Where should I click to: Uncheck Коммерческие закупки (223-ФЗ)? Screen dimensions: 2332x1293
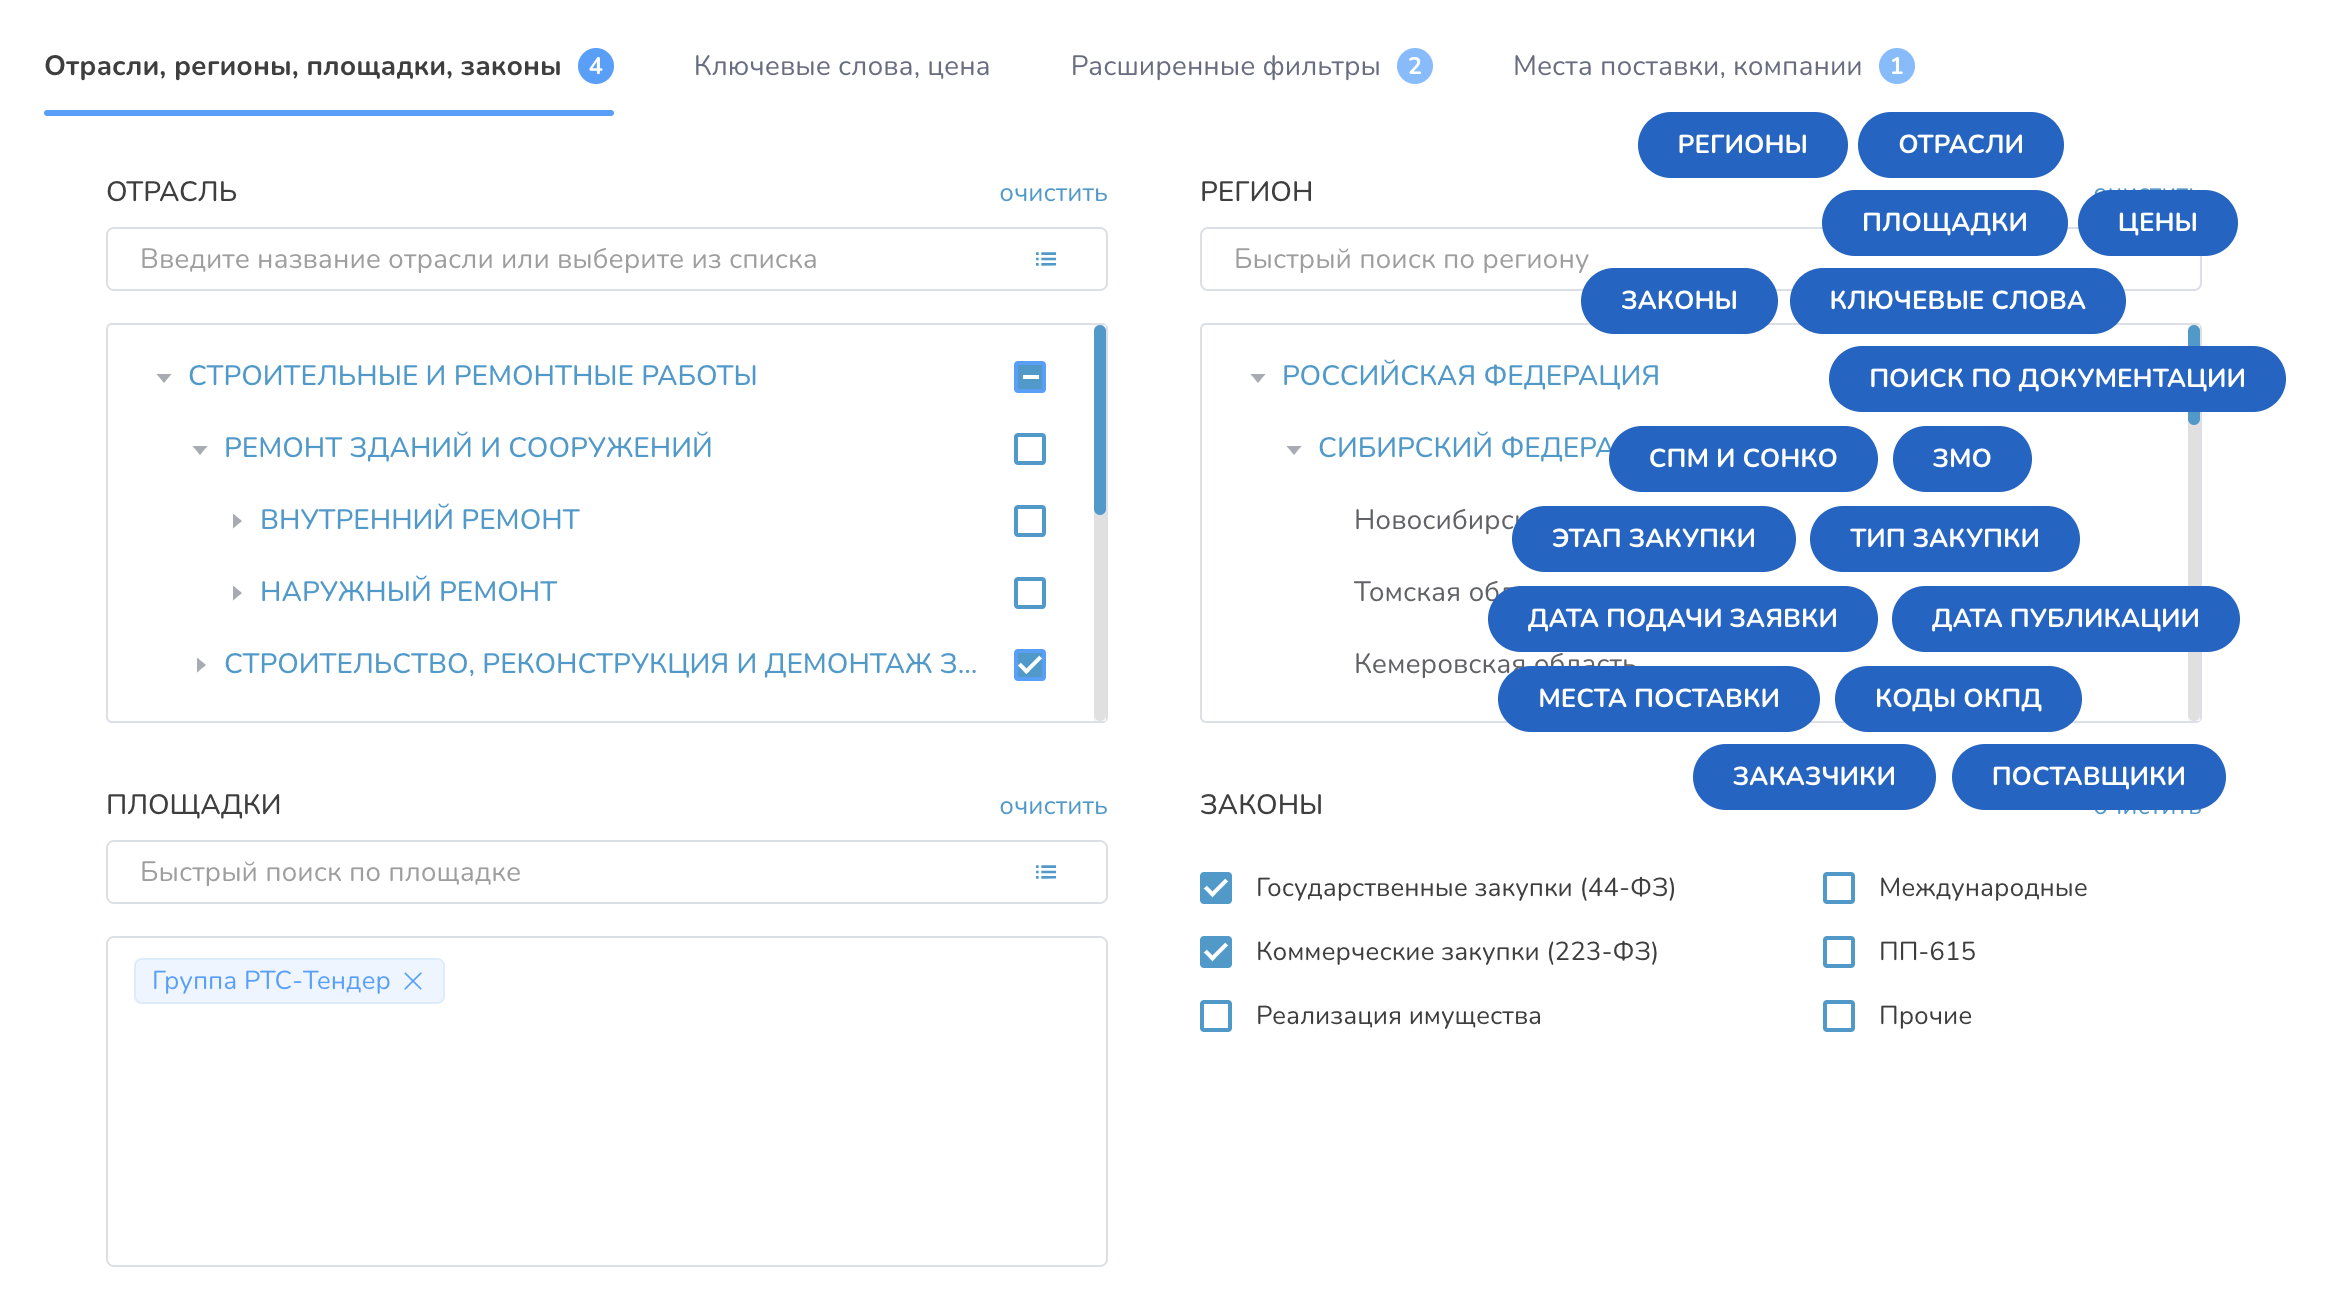click(1216, 952)
